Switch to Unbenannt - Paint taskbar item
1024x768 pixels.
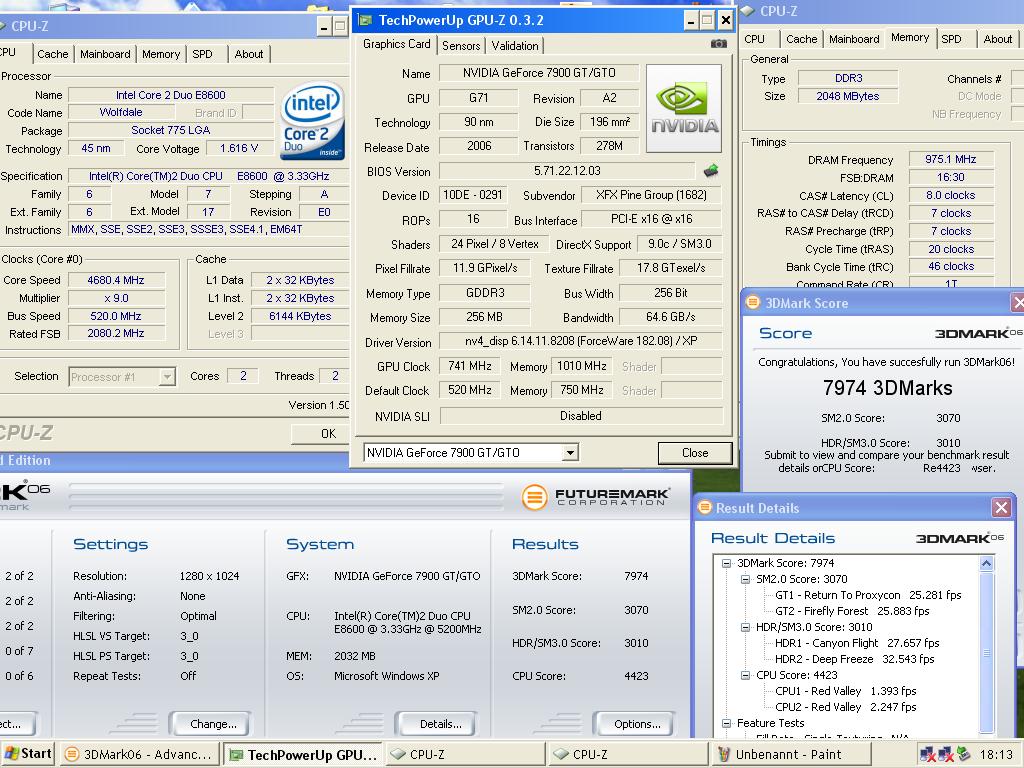(x=790, y=754)
